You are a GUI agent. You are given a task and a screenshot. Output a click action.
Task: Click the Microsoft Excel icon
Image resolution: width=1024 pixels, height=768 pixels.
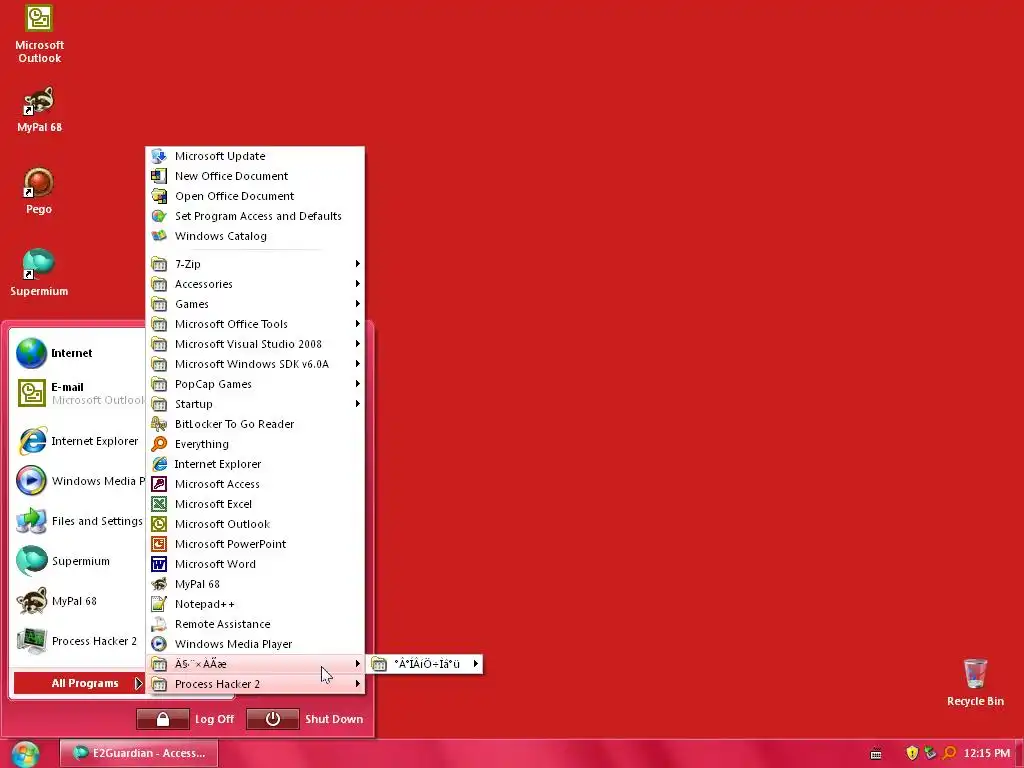159,504
